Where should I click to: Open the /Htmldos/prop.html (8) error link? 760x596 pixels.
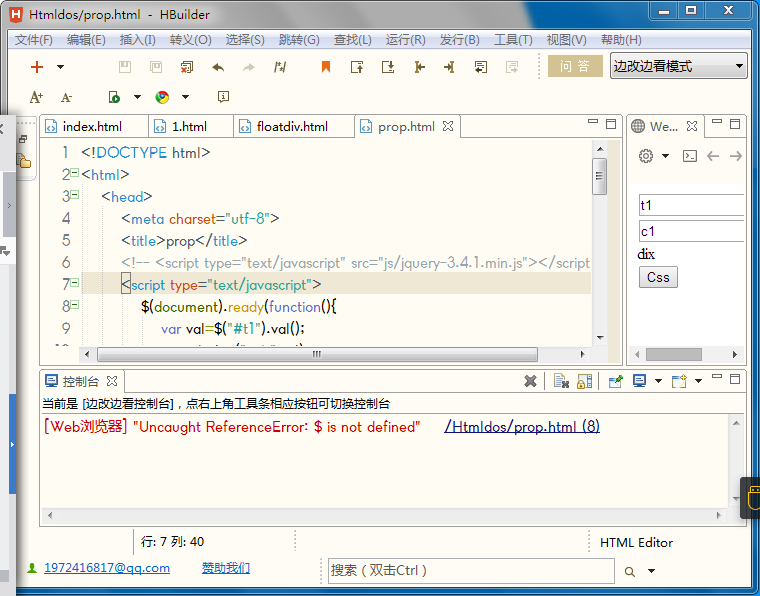pos(522,426)
